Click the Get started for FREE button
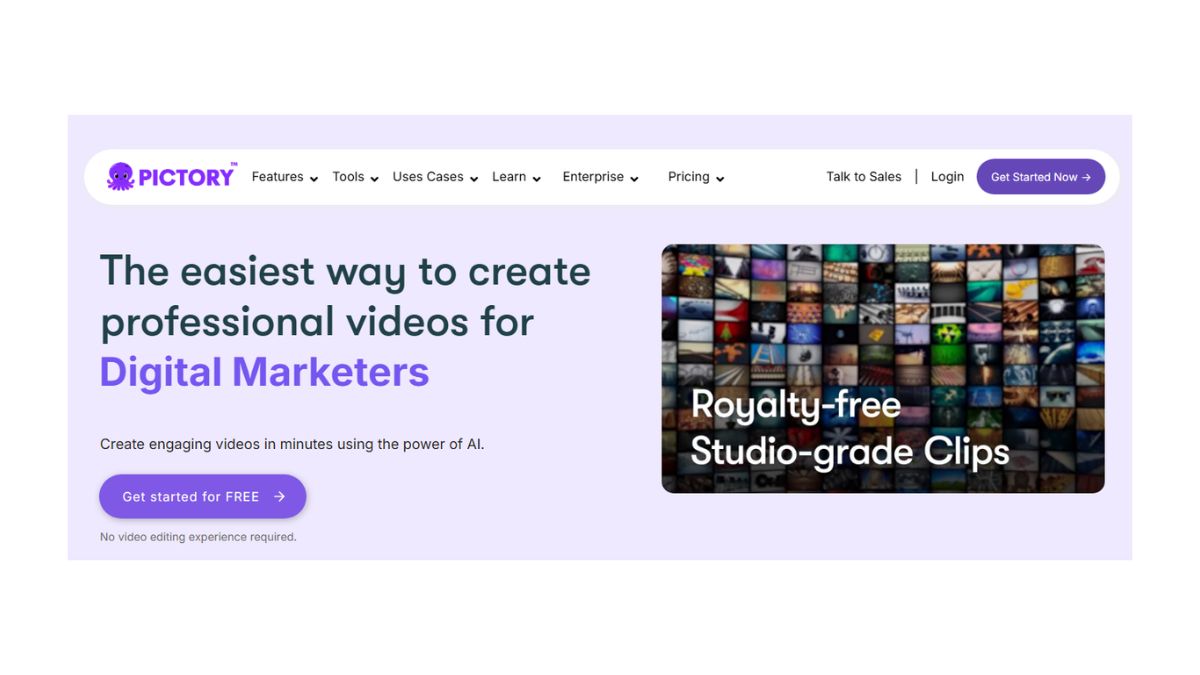1200x675 pixels. click(x=203, y=496)
